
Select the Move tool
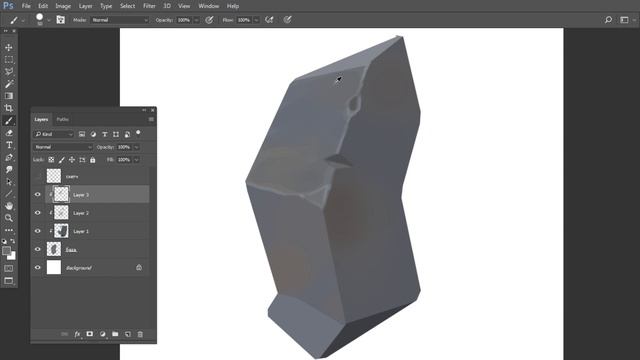click(x=9, y=47)
